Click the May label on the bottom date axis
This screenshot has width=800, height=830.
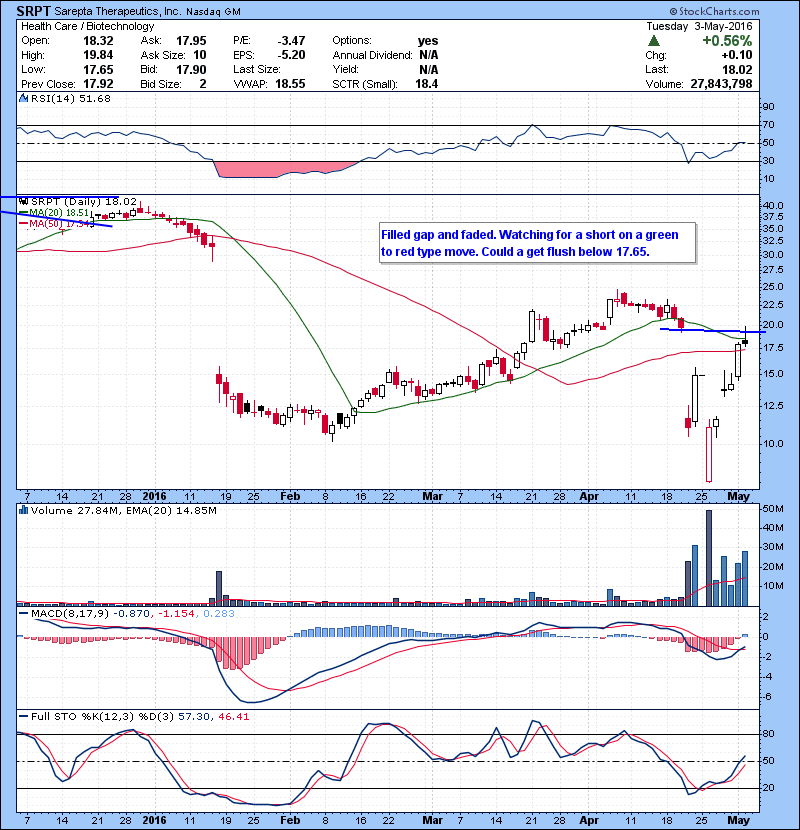[739, 820]
